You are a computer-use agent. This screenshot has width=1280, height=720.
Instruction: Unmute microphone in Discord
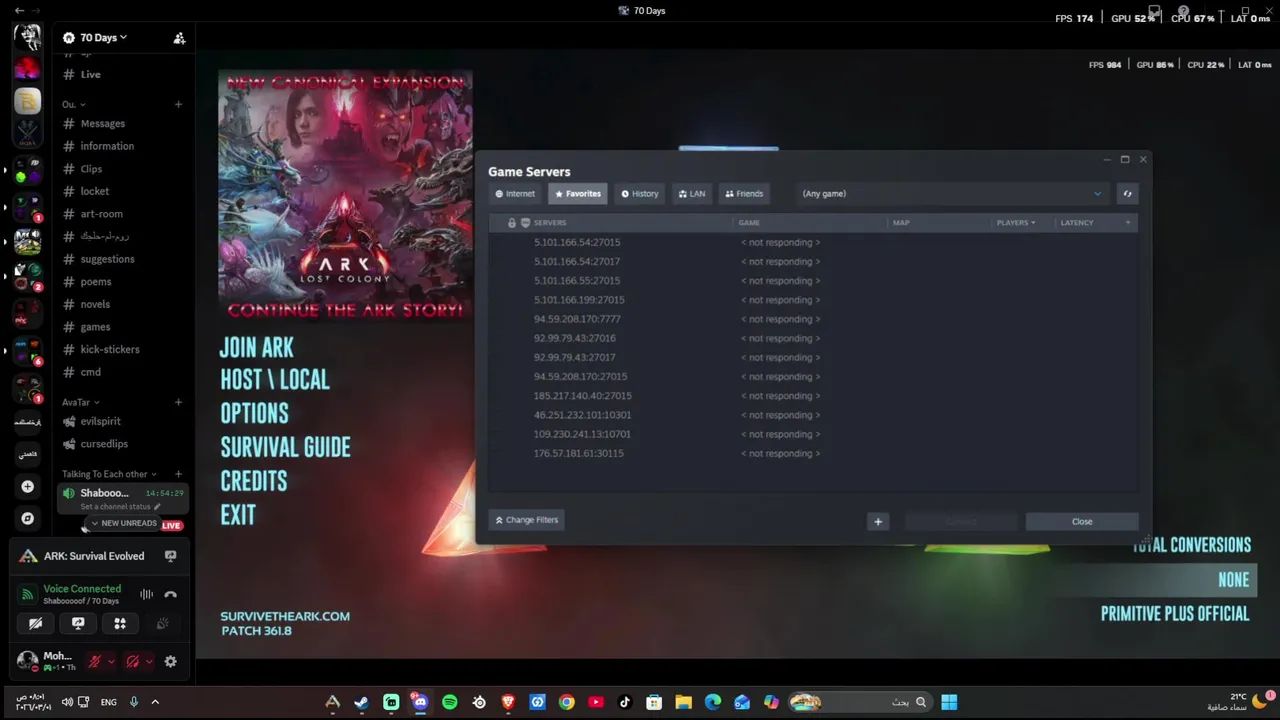click(95, 661)
